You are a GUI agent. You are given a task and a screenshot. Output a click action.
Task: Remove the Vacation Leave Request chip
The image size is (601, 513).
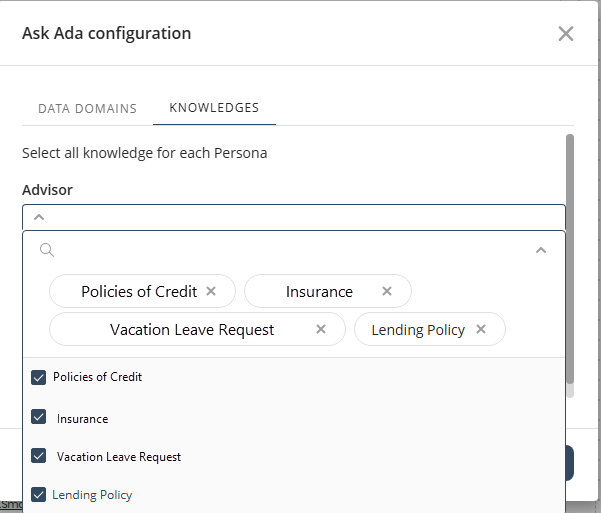pos(321,329)
